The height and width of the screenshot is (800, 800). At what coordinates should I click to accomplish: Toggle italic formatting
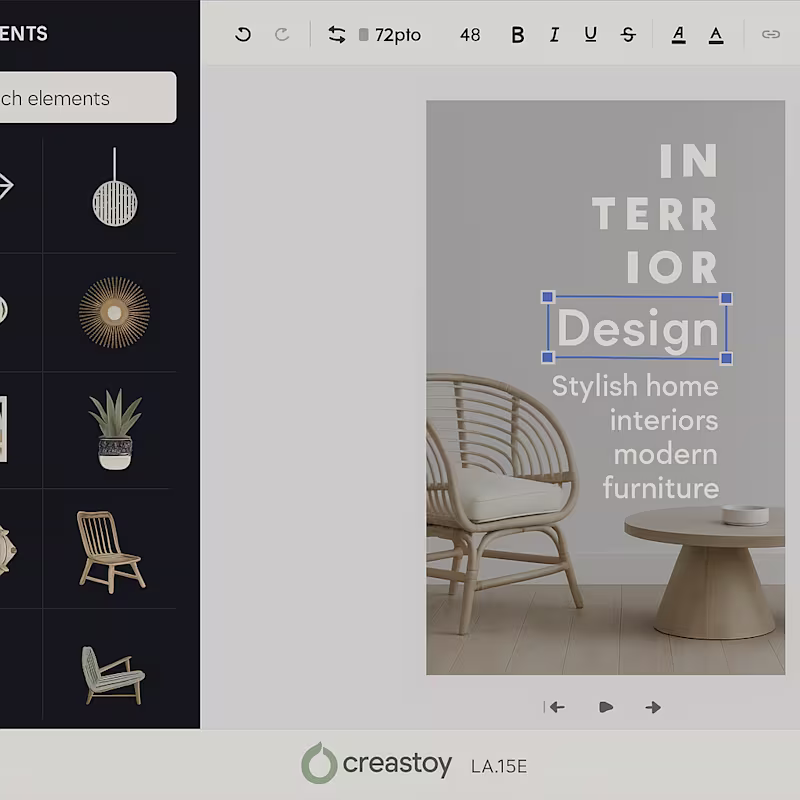coord(553,33)
